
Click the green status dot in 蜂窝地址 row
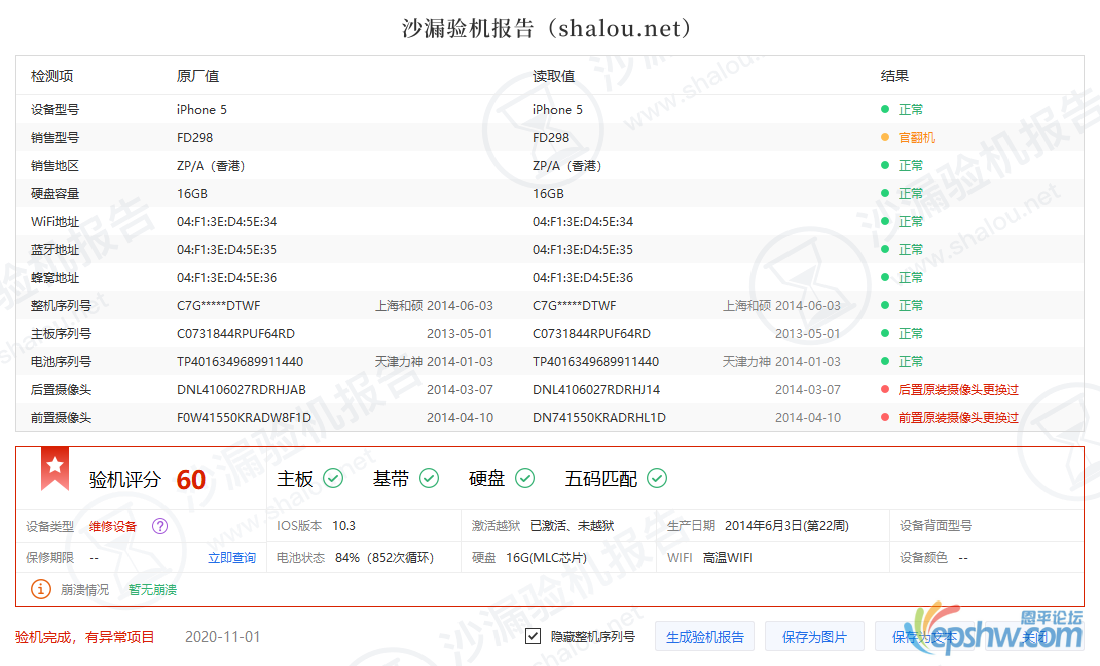pos(885,278)
